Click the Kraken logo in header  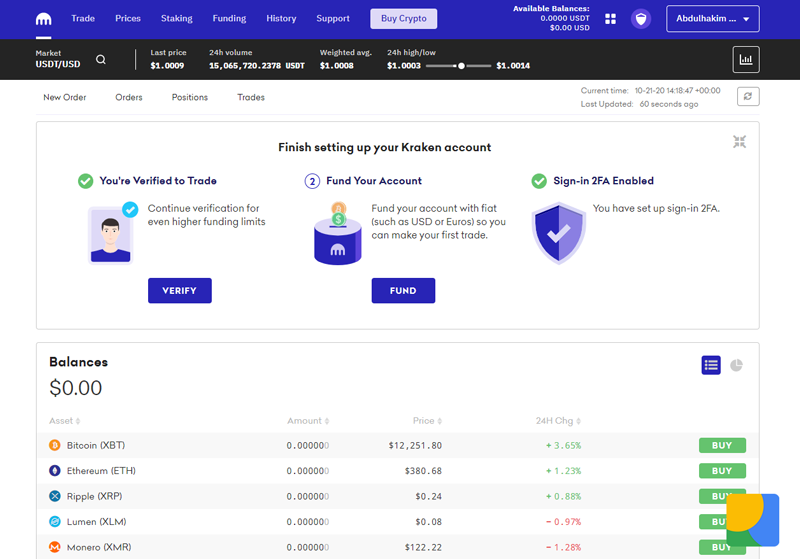43,19
